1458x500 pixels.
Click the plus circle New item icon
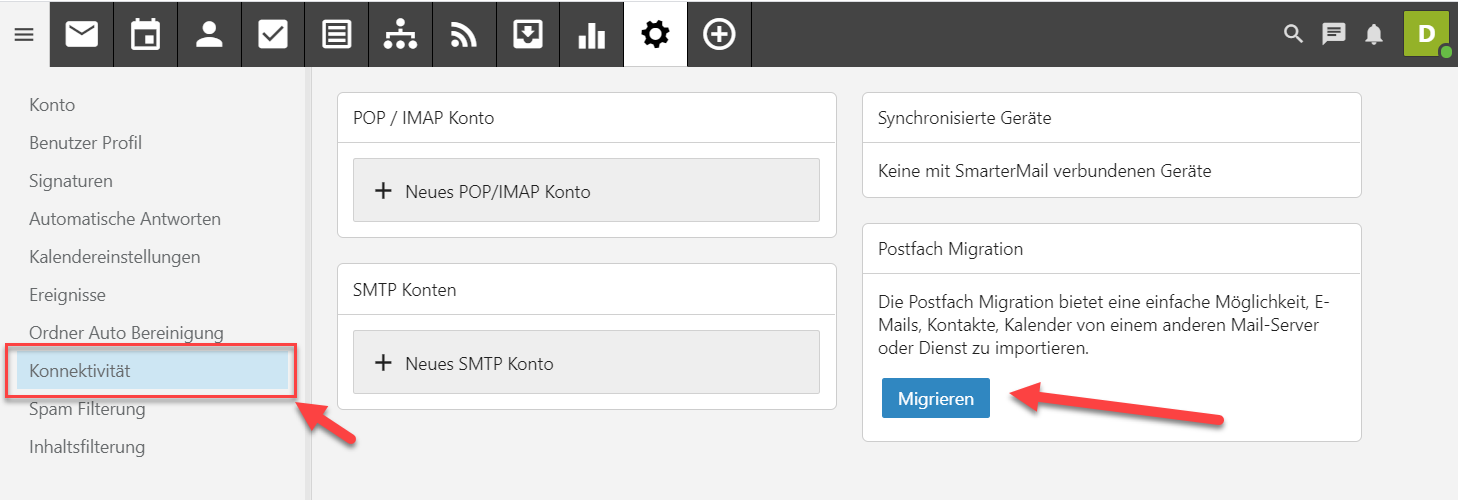coord(719,34)
